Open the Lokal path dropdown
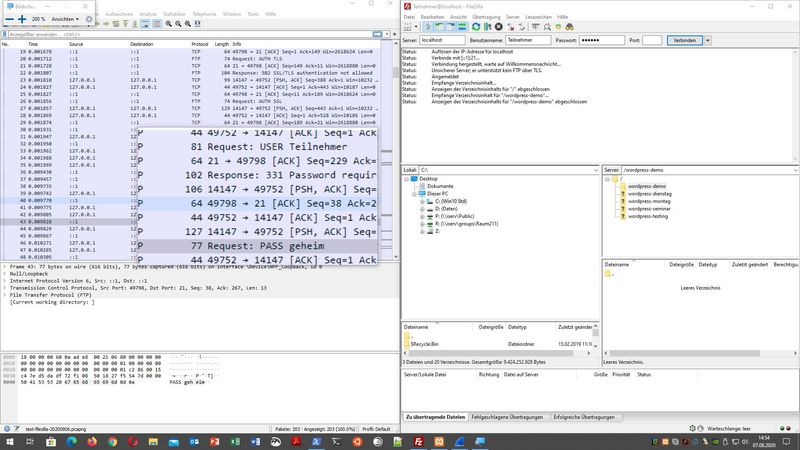Viewport: 800px width, 450px height. (595, 170)
